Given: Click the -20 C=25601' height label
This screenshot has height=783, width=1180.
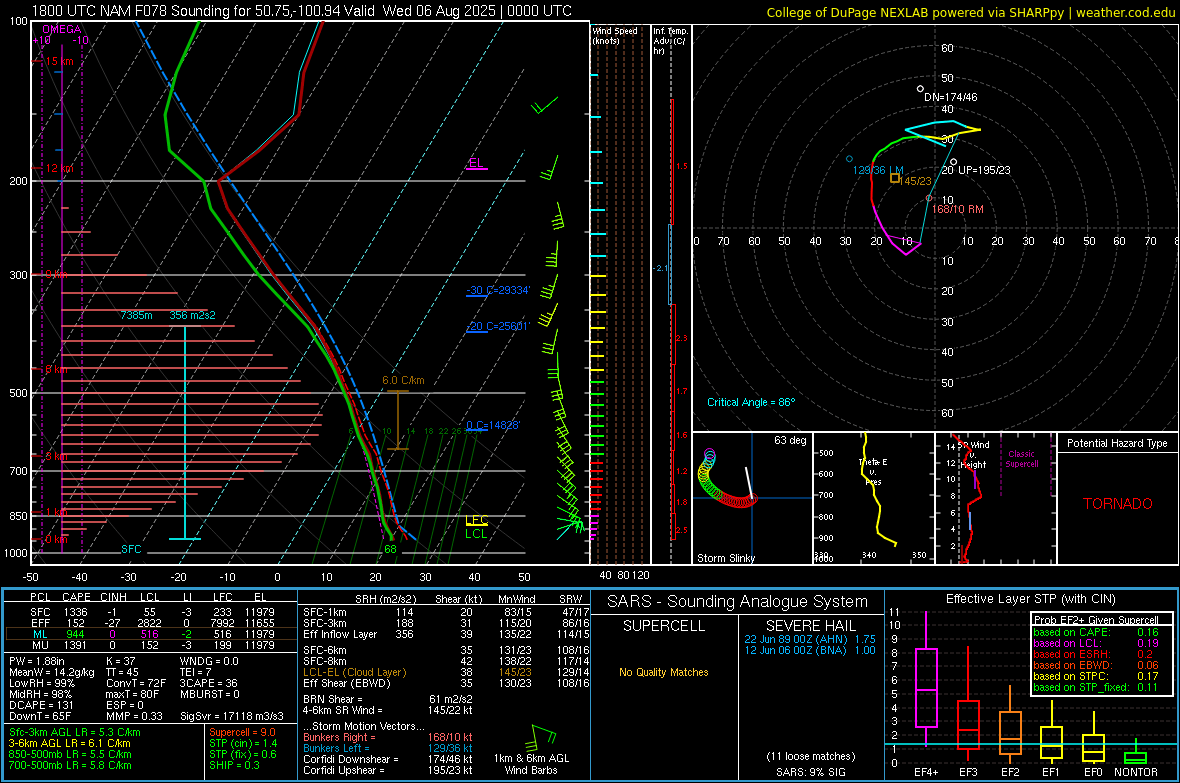Looking at the screenshot, I should tap(498, 326).
